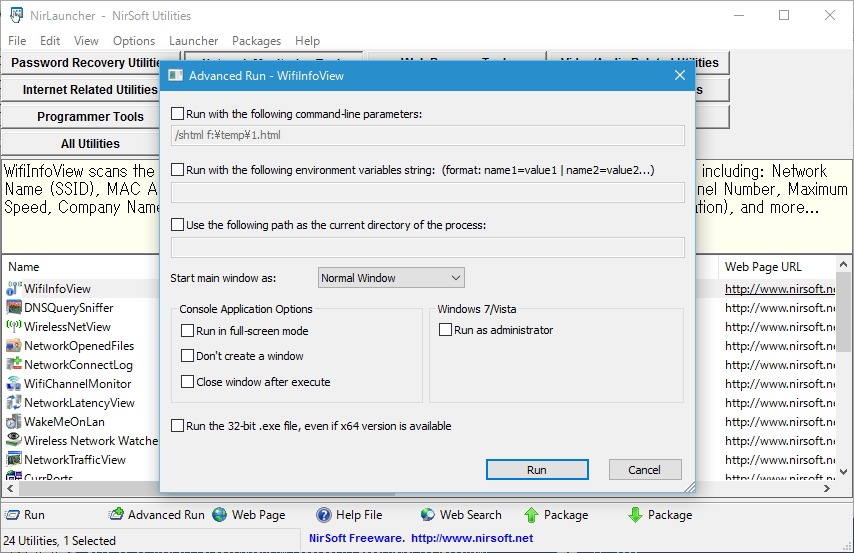The width and height of the screenshot is (854, 553).
Task: Enable running with command-line parameters
Action: pos(177,113)
